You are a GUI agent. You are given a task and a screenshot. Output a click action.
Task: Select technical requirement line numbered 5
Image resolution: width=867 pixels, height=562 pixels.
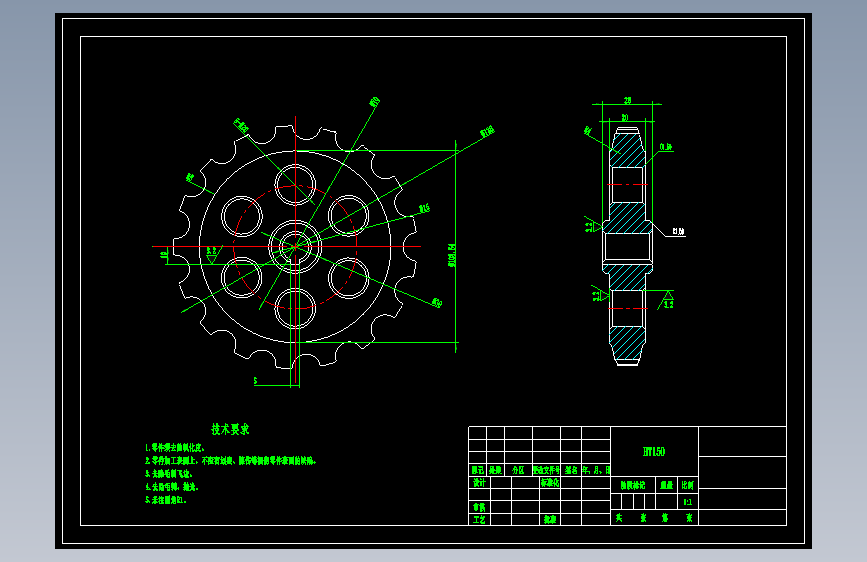[166, 500]
